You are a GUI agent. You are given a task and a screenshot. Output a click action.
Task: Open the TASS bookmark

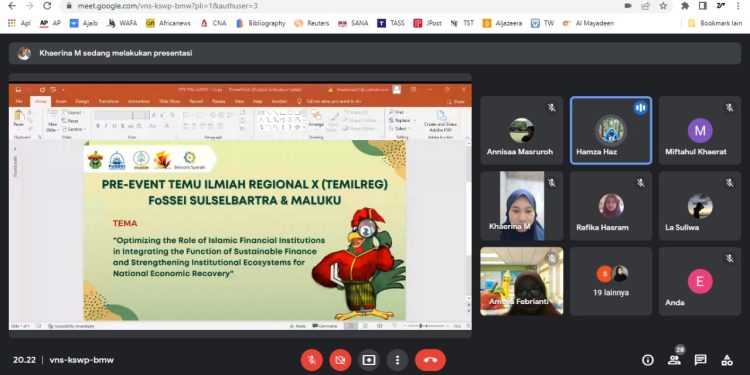click(391, 23)
